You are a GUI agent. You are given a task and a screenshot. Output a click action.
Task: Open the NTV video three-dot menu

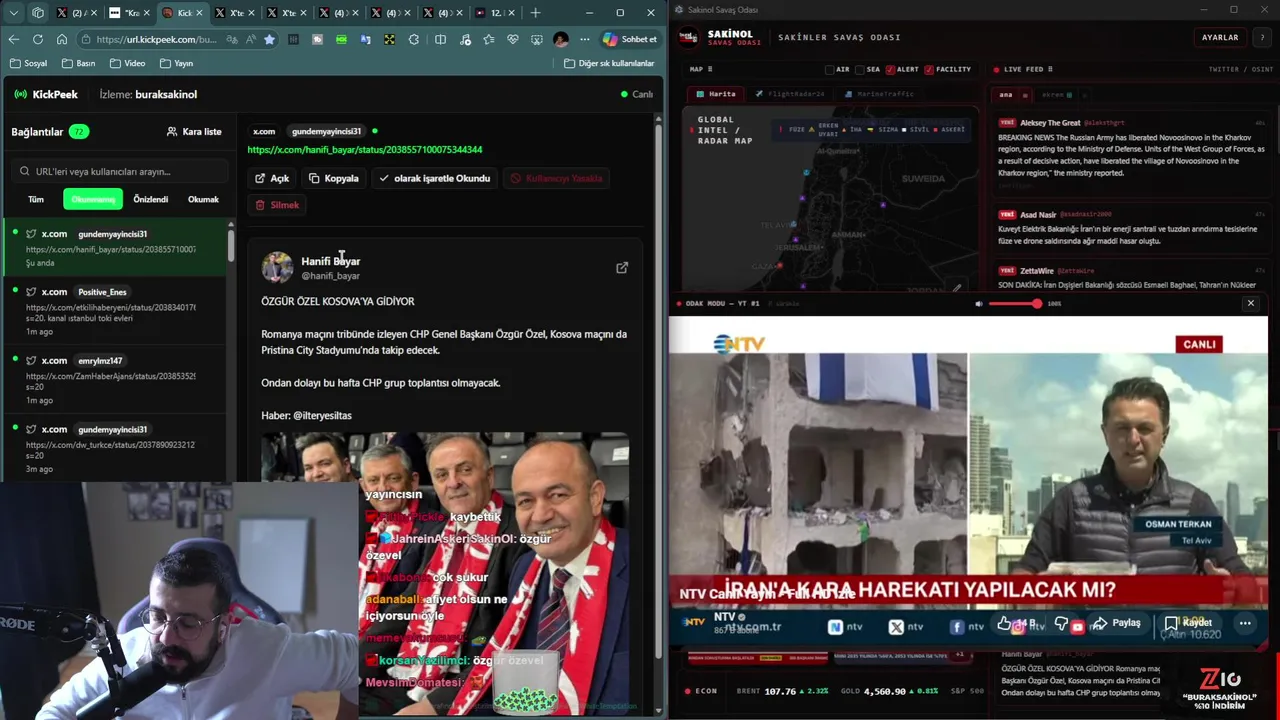coord(1245,623)
